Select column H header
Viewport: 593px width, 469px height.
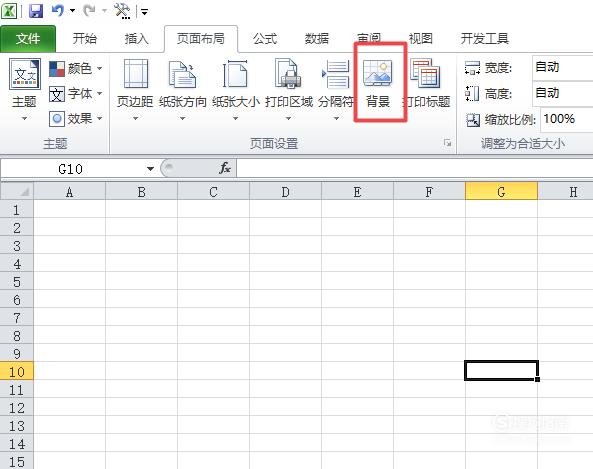coord(565,192)
